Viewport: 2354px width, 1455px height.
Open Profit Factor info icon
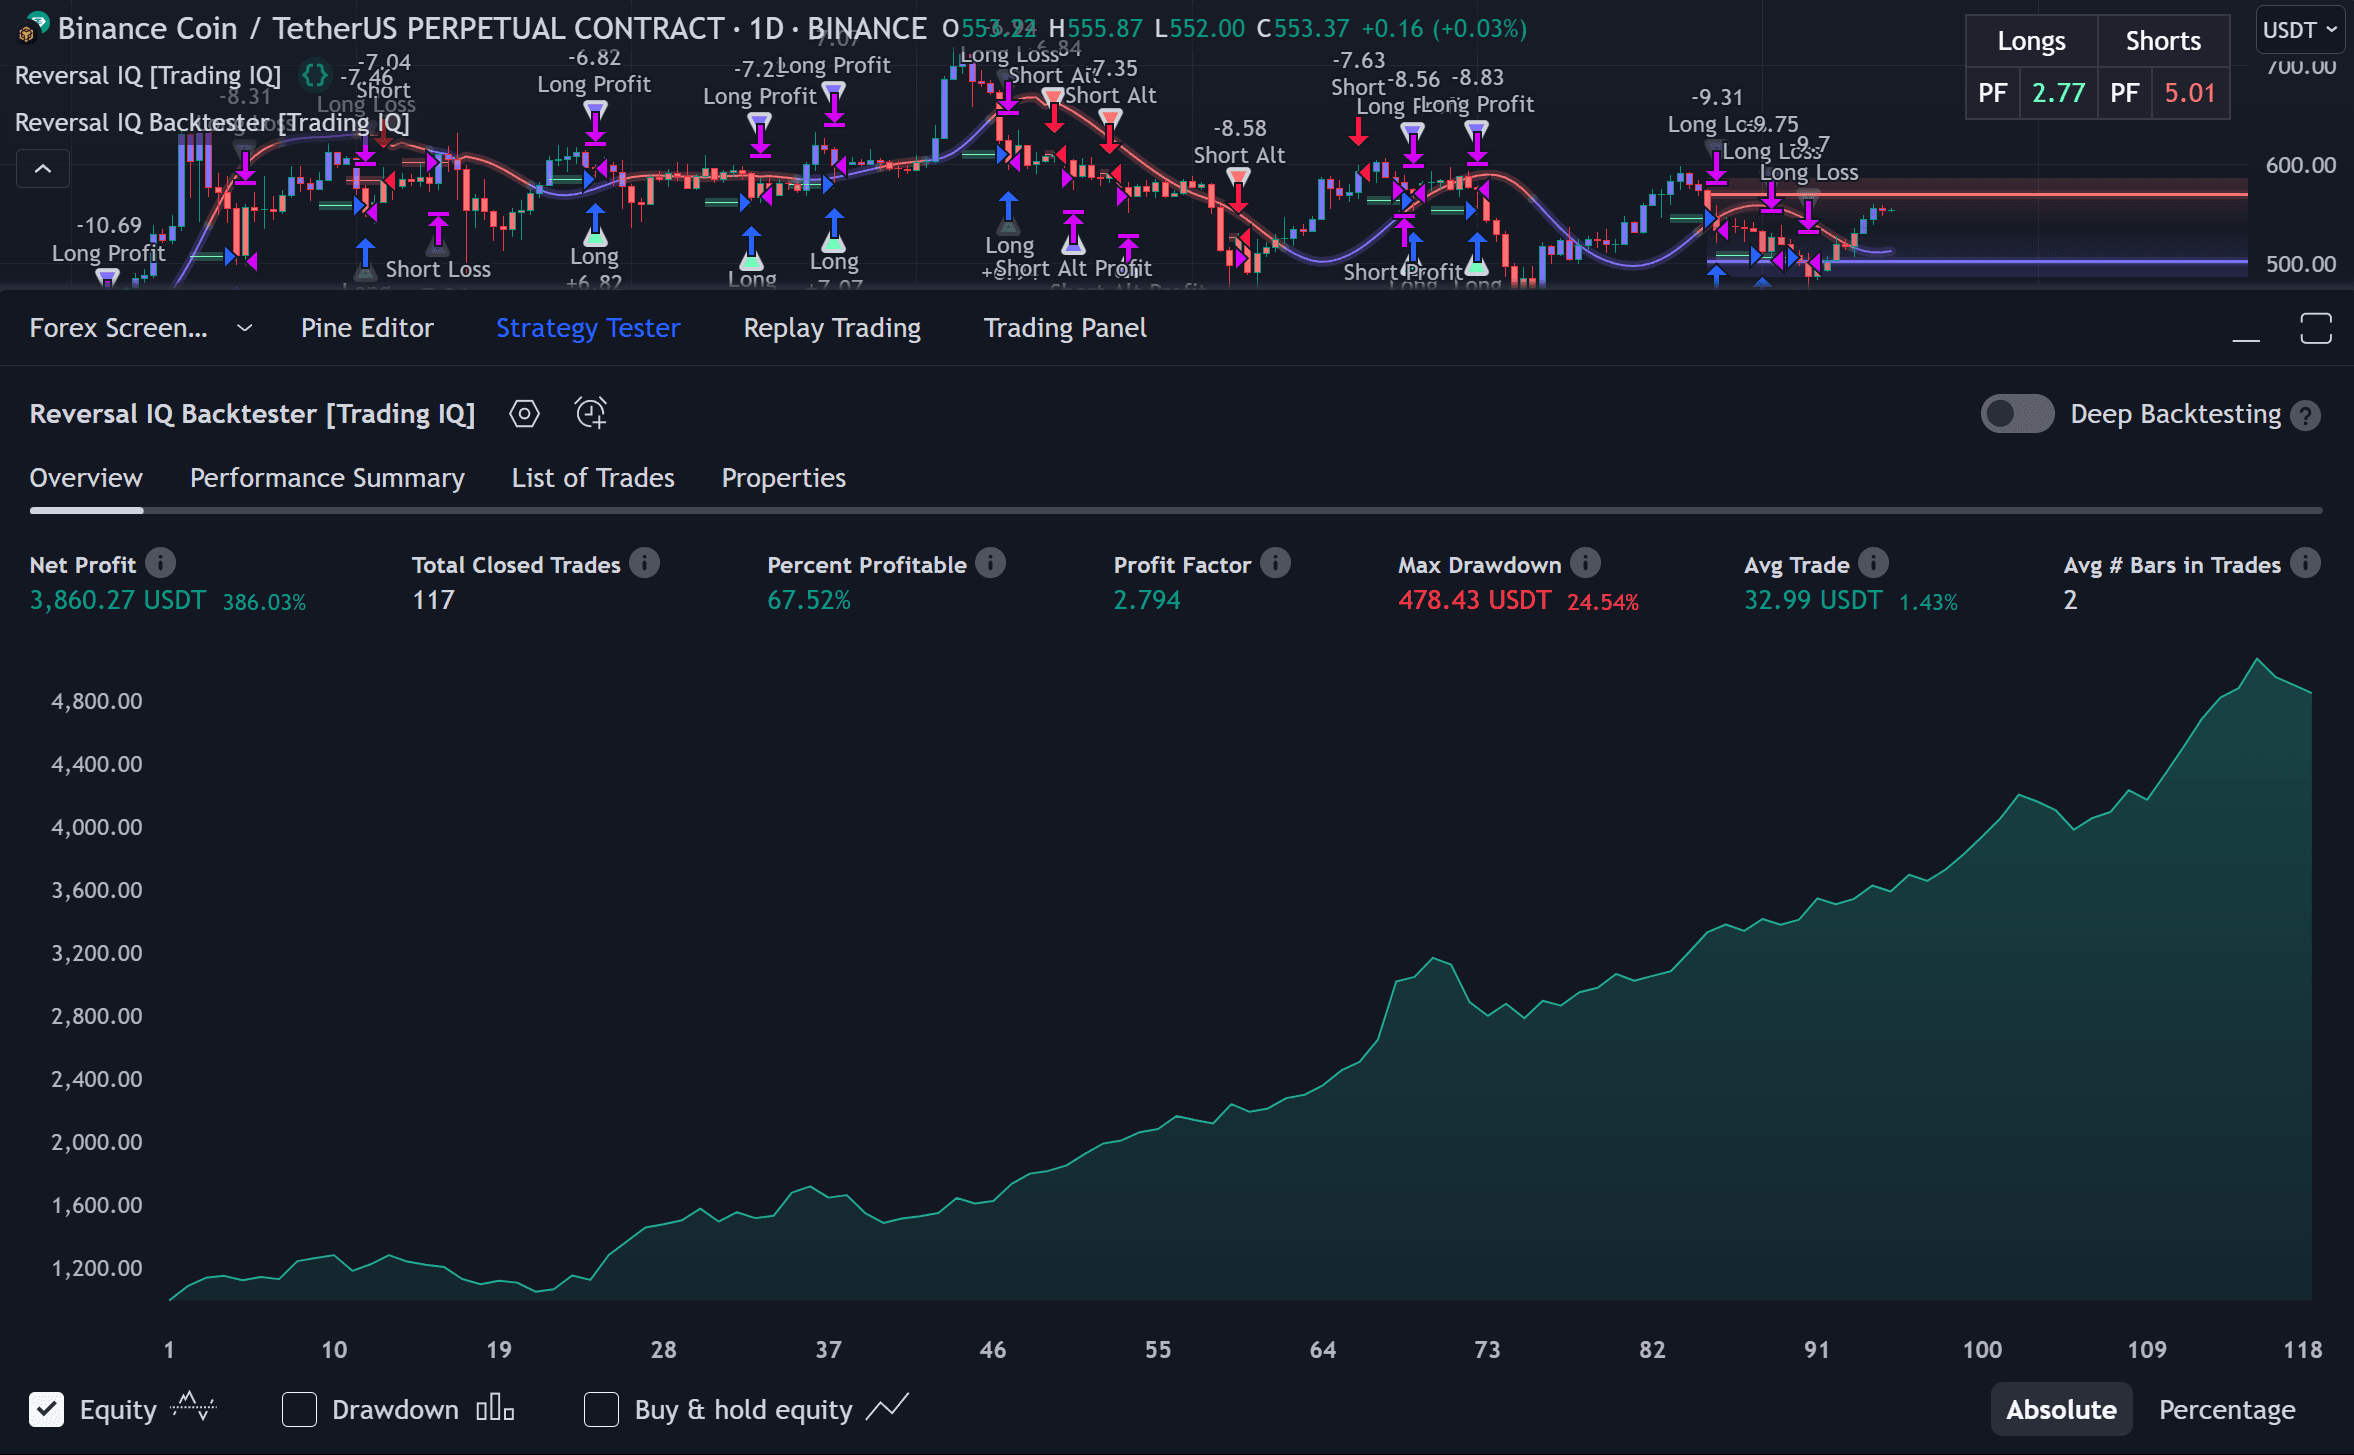coord(1275,563)
